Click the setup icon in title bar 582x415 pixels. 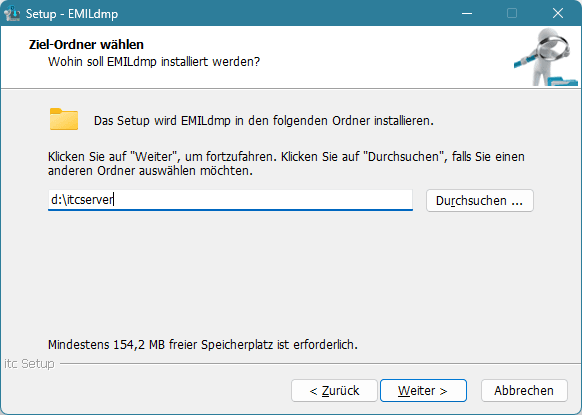tap(12, 13)
